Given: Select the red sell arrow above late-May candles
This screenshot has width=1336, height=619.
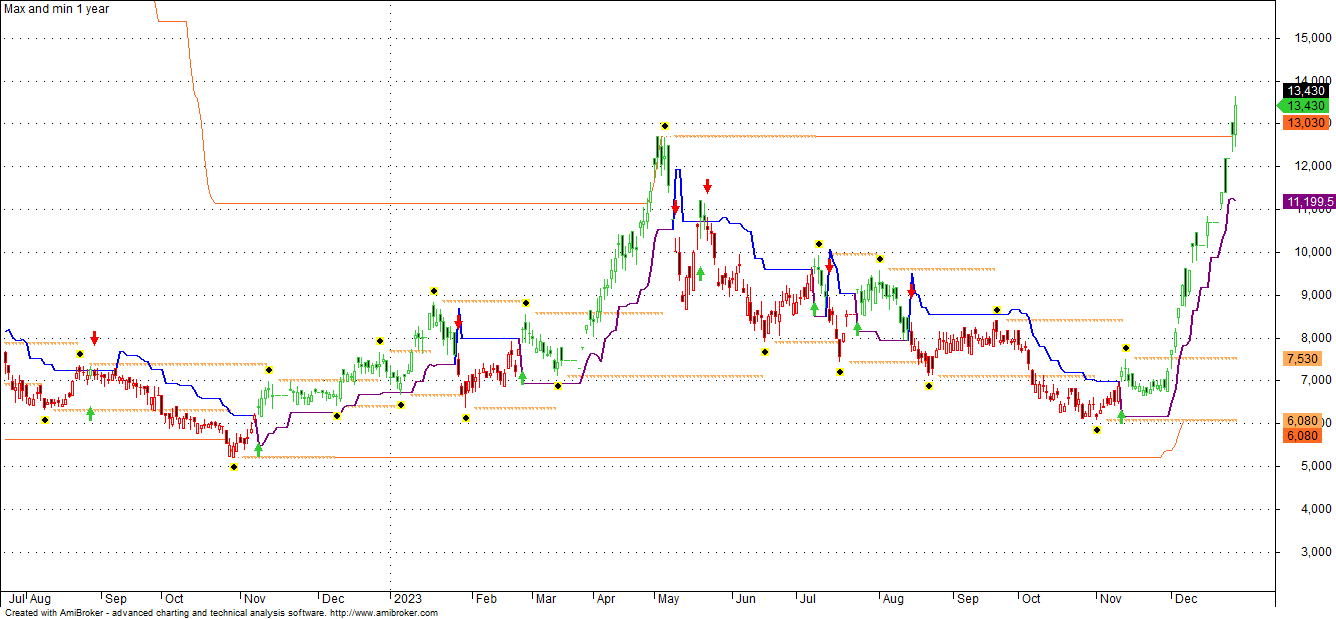Looking at the screenshot, I should (x=707, y=186).
